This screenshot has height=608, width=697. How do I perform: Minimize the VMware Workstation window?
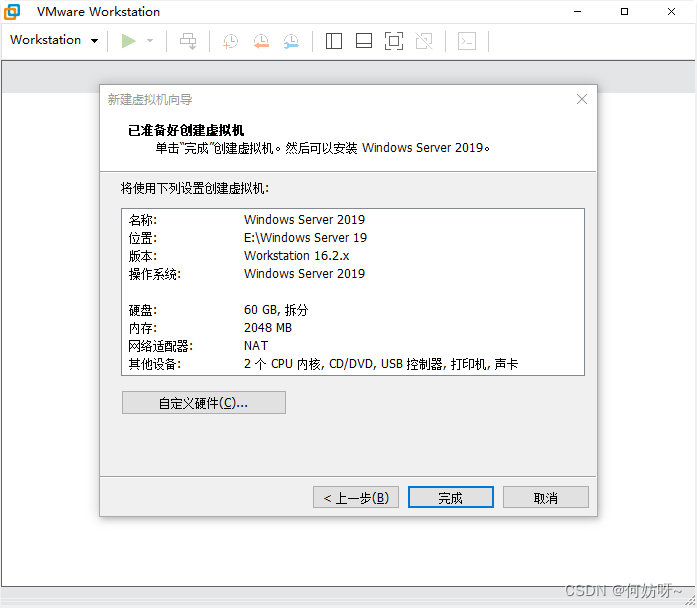pyautogui.click(x=577, y=12)
